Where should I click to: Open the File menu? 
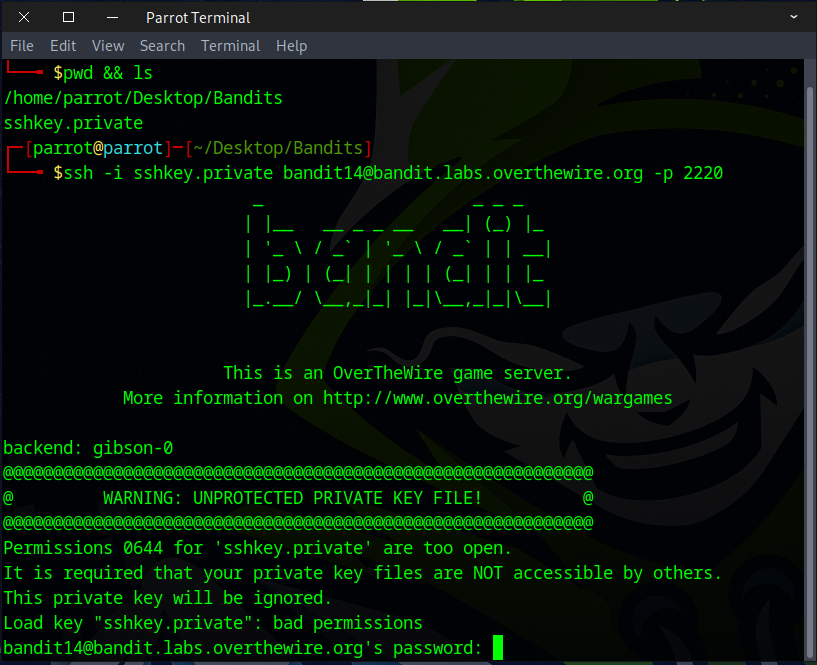tap(22, 46)
